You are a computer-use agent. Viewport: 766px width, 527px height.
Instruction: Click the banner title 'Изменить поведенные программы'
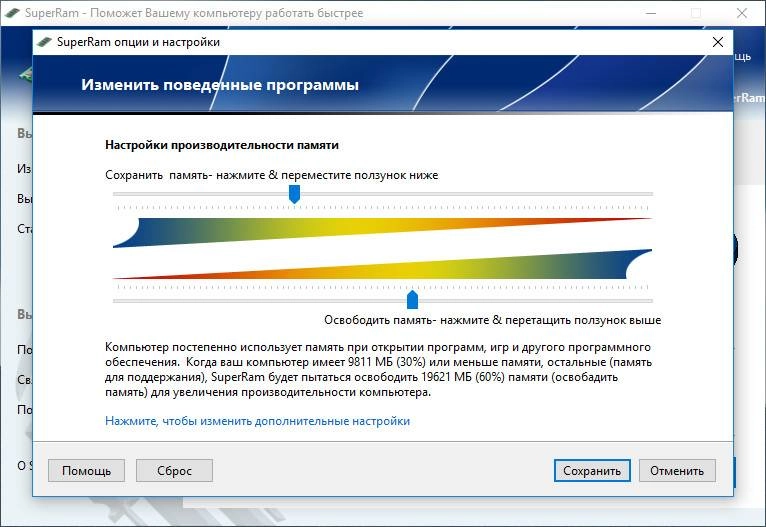click(220, 84)
